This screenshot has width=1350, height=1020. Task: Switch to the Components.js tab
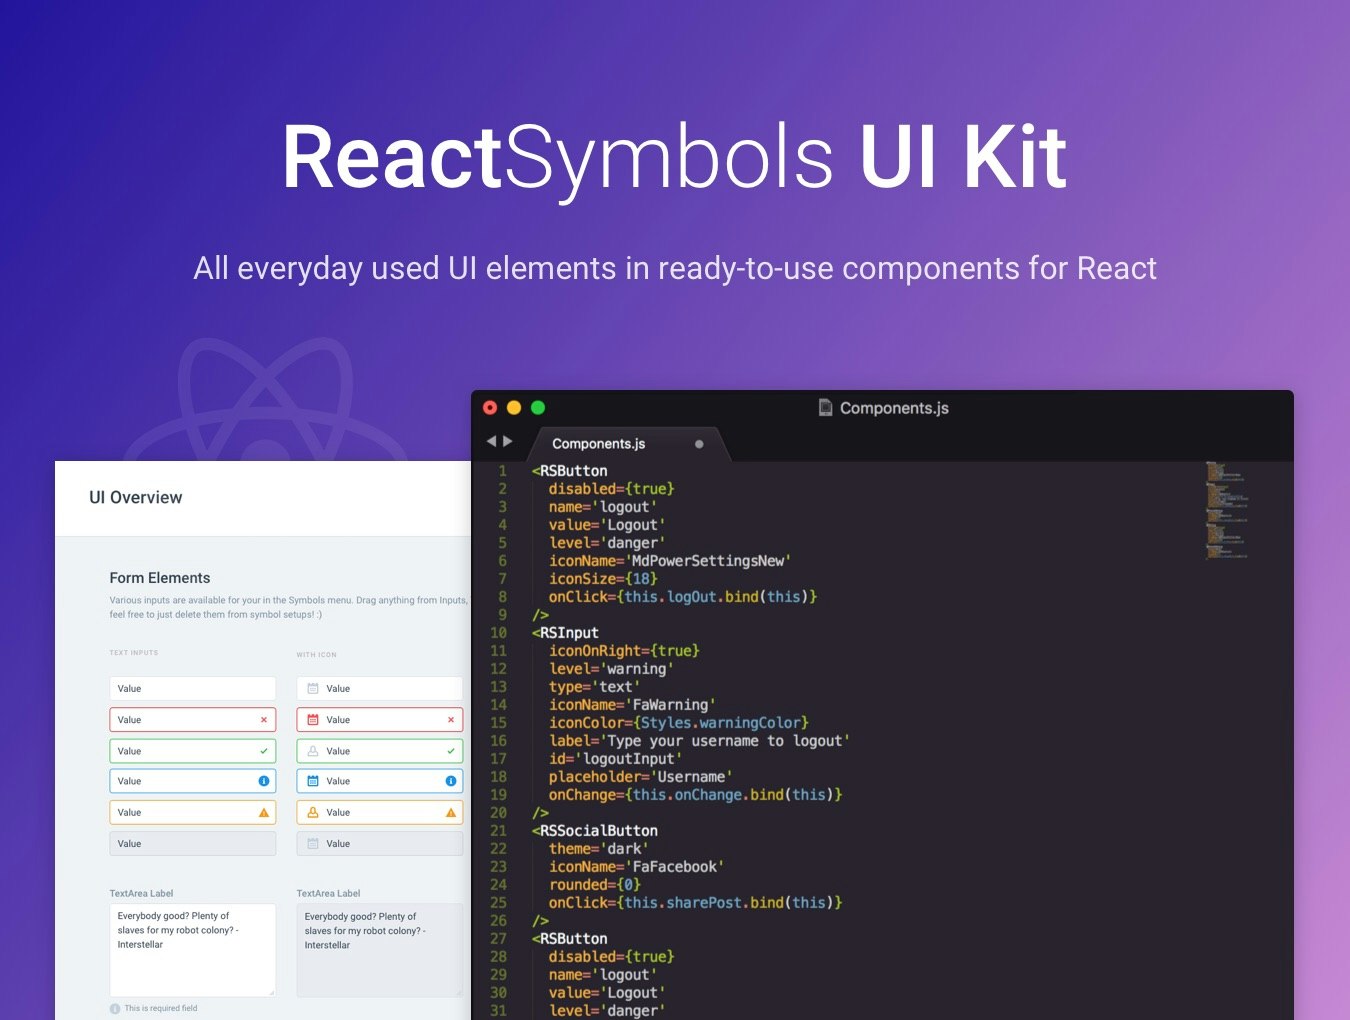597,444
